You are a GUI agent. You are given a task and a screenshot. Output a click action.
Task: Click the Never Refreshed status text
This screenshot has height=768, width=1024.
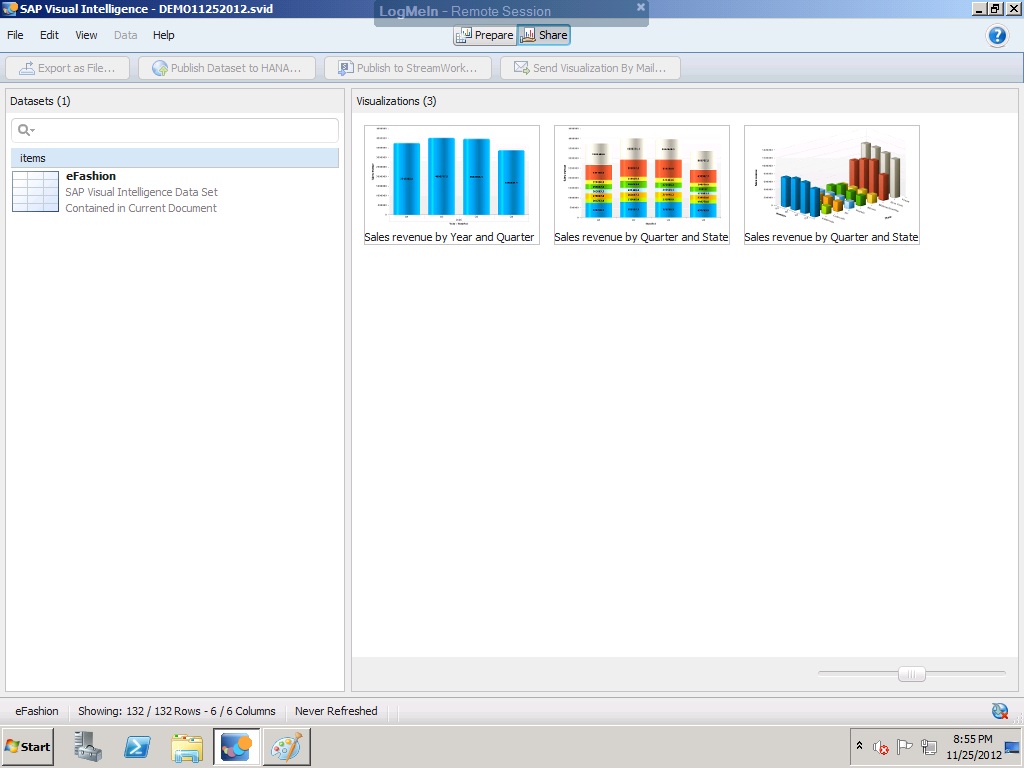pos(336,711)
